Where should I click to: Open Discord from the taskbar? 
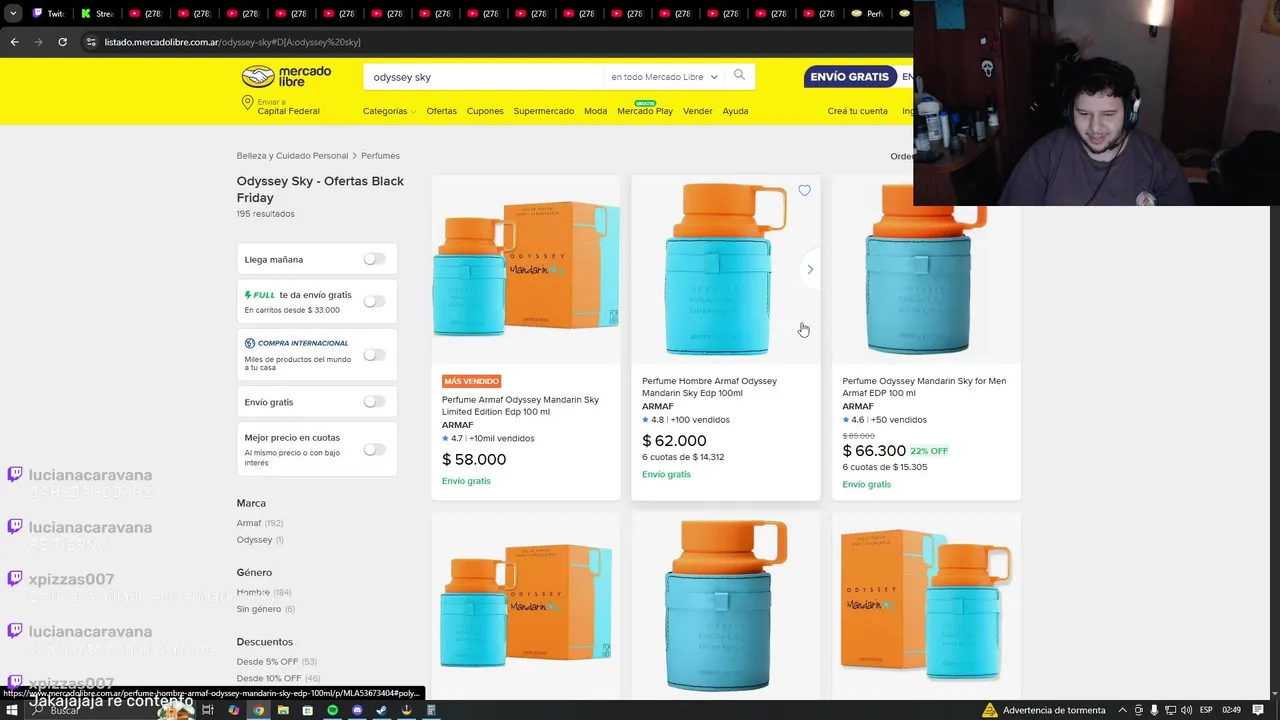pyautogui.click(x=357, y=710)
